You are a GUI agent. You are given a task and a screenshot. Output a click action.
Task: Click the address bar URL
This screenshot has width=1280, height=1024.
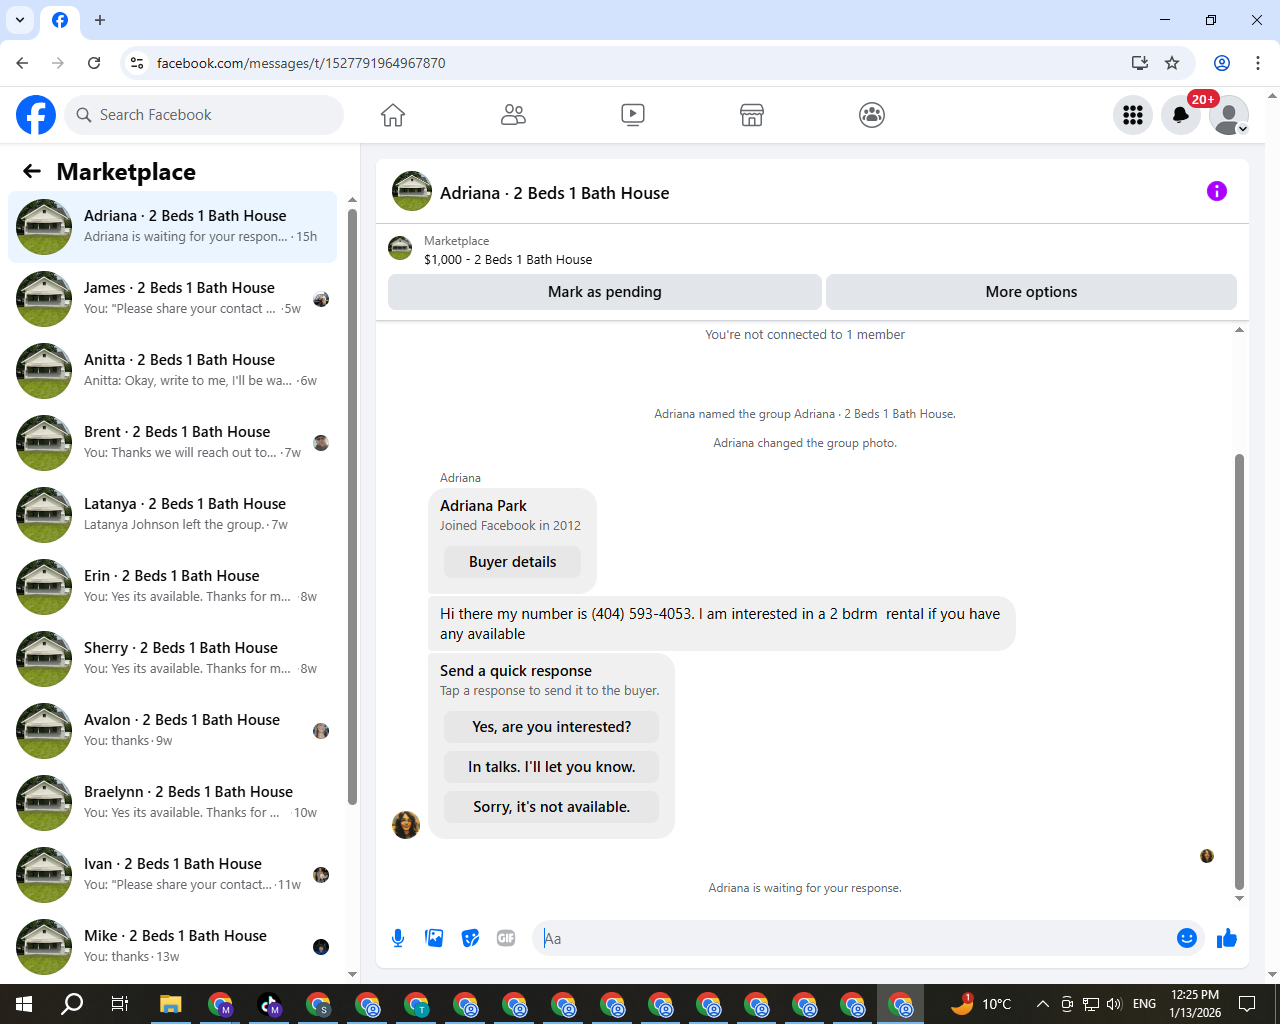(301, 63)
